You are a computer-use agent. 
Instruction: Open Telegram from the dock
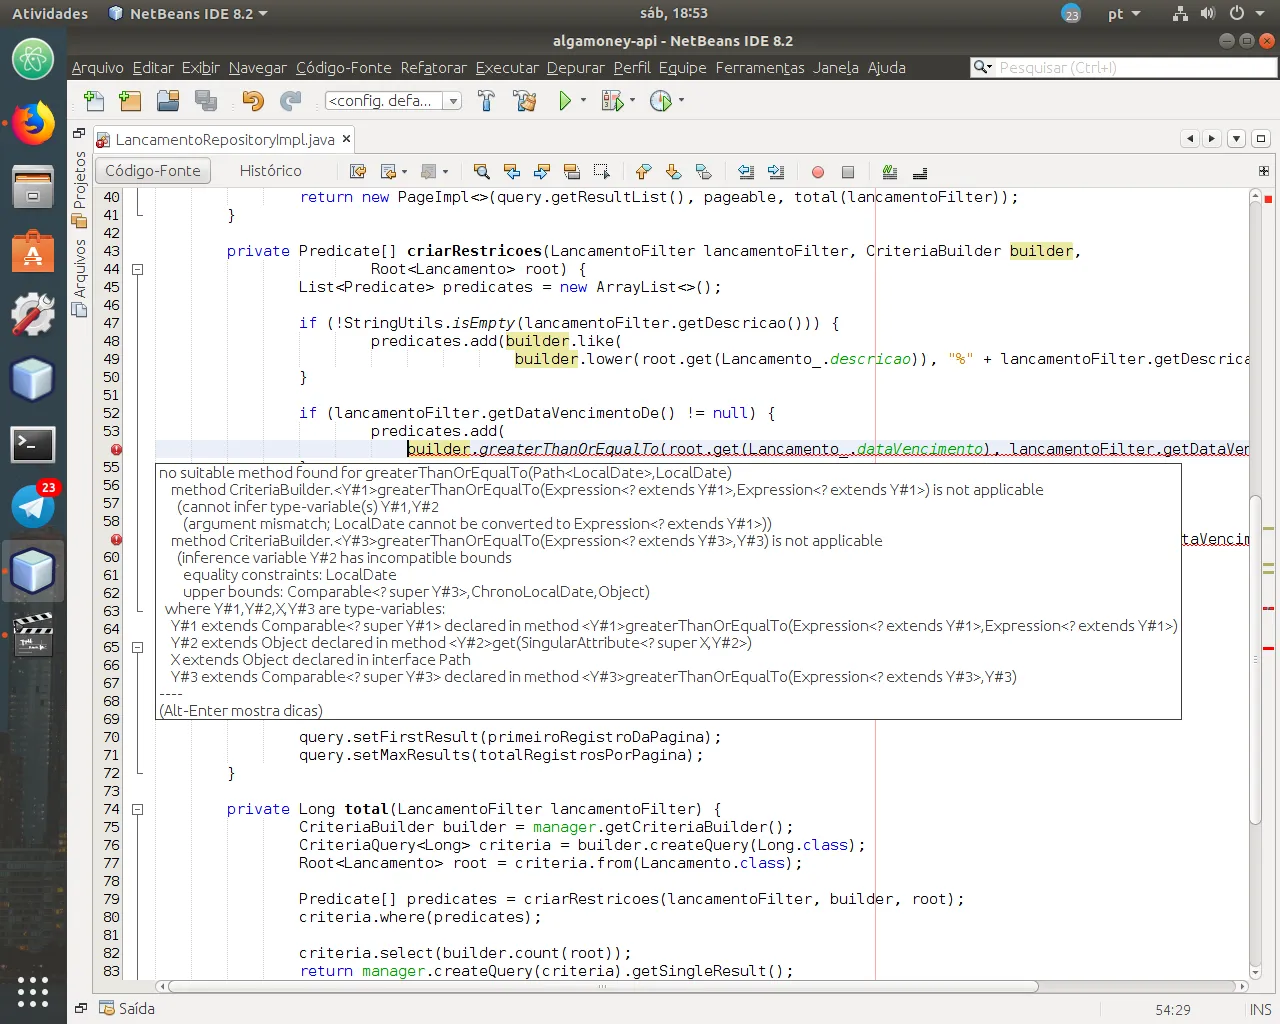33,507
